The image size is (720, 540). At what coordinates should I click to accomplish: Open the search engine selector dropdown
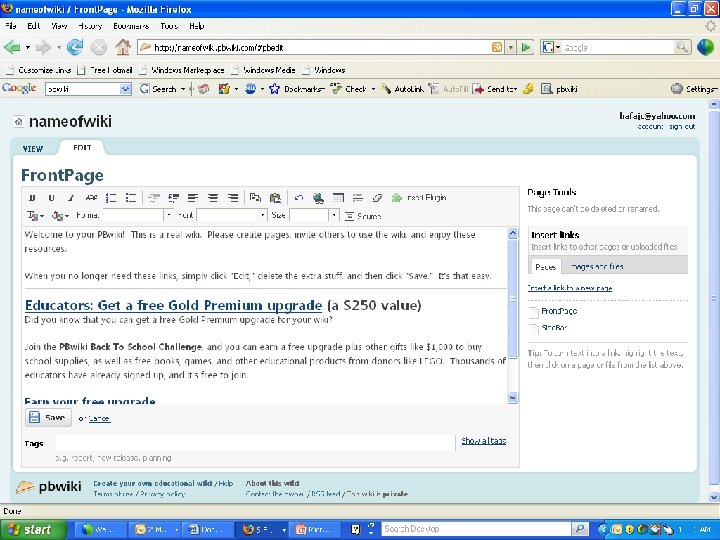[x=550, y=47]
